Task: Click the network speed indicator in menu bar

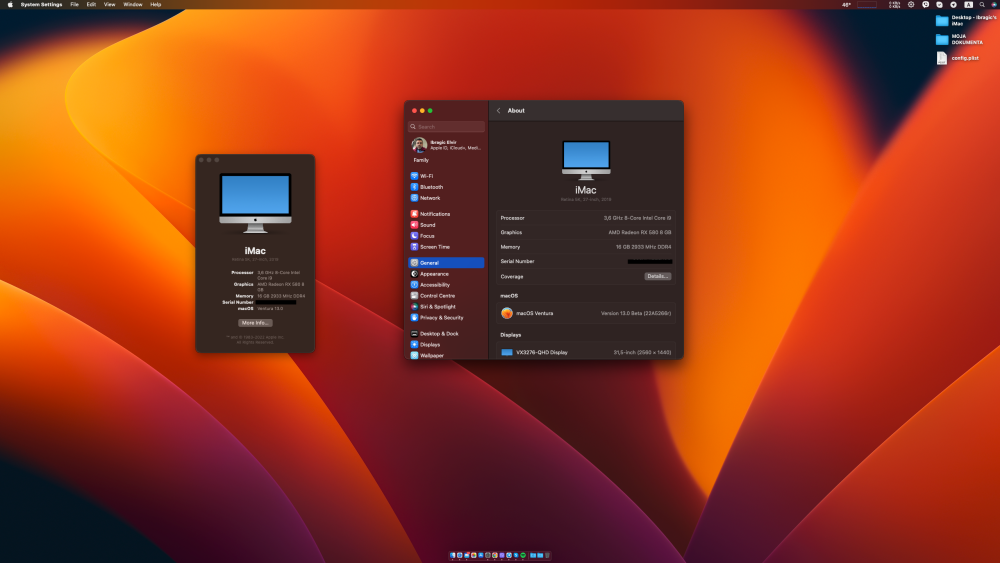Action: coord(894,4)
